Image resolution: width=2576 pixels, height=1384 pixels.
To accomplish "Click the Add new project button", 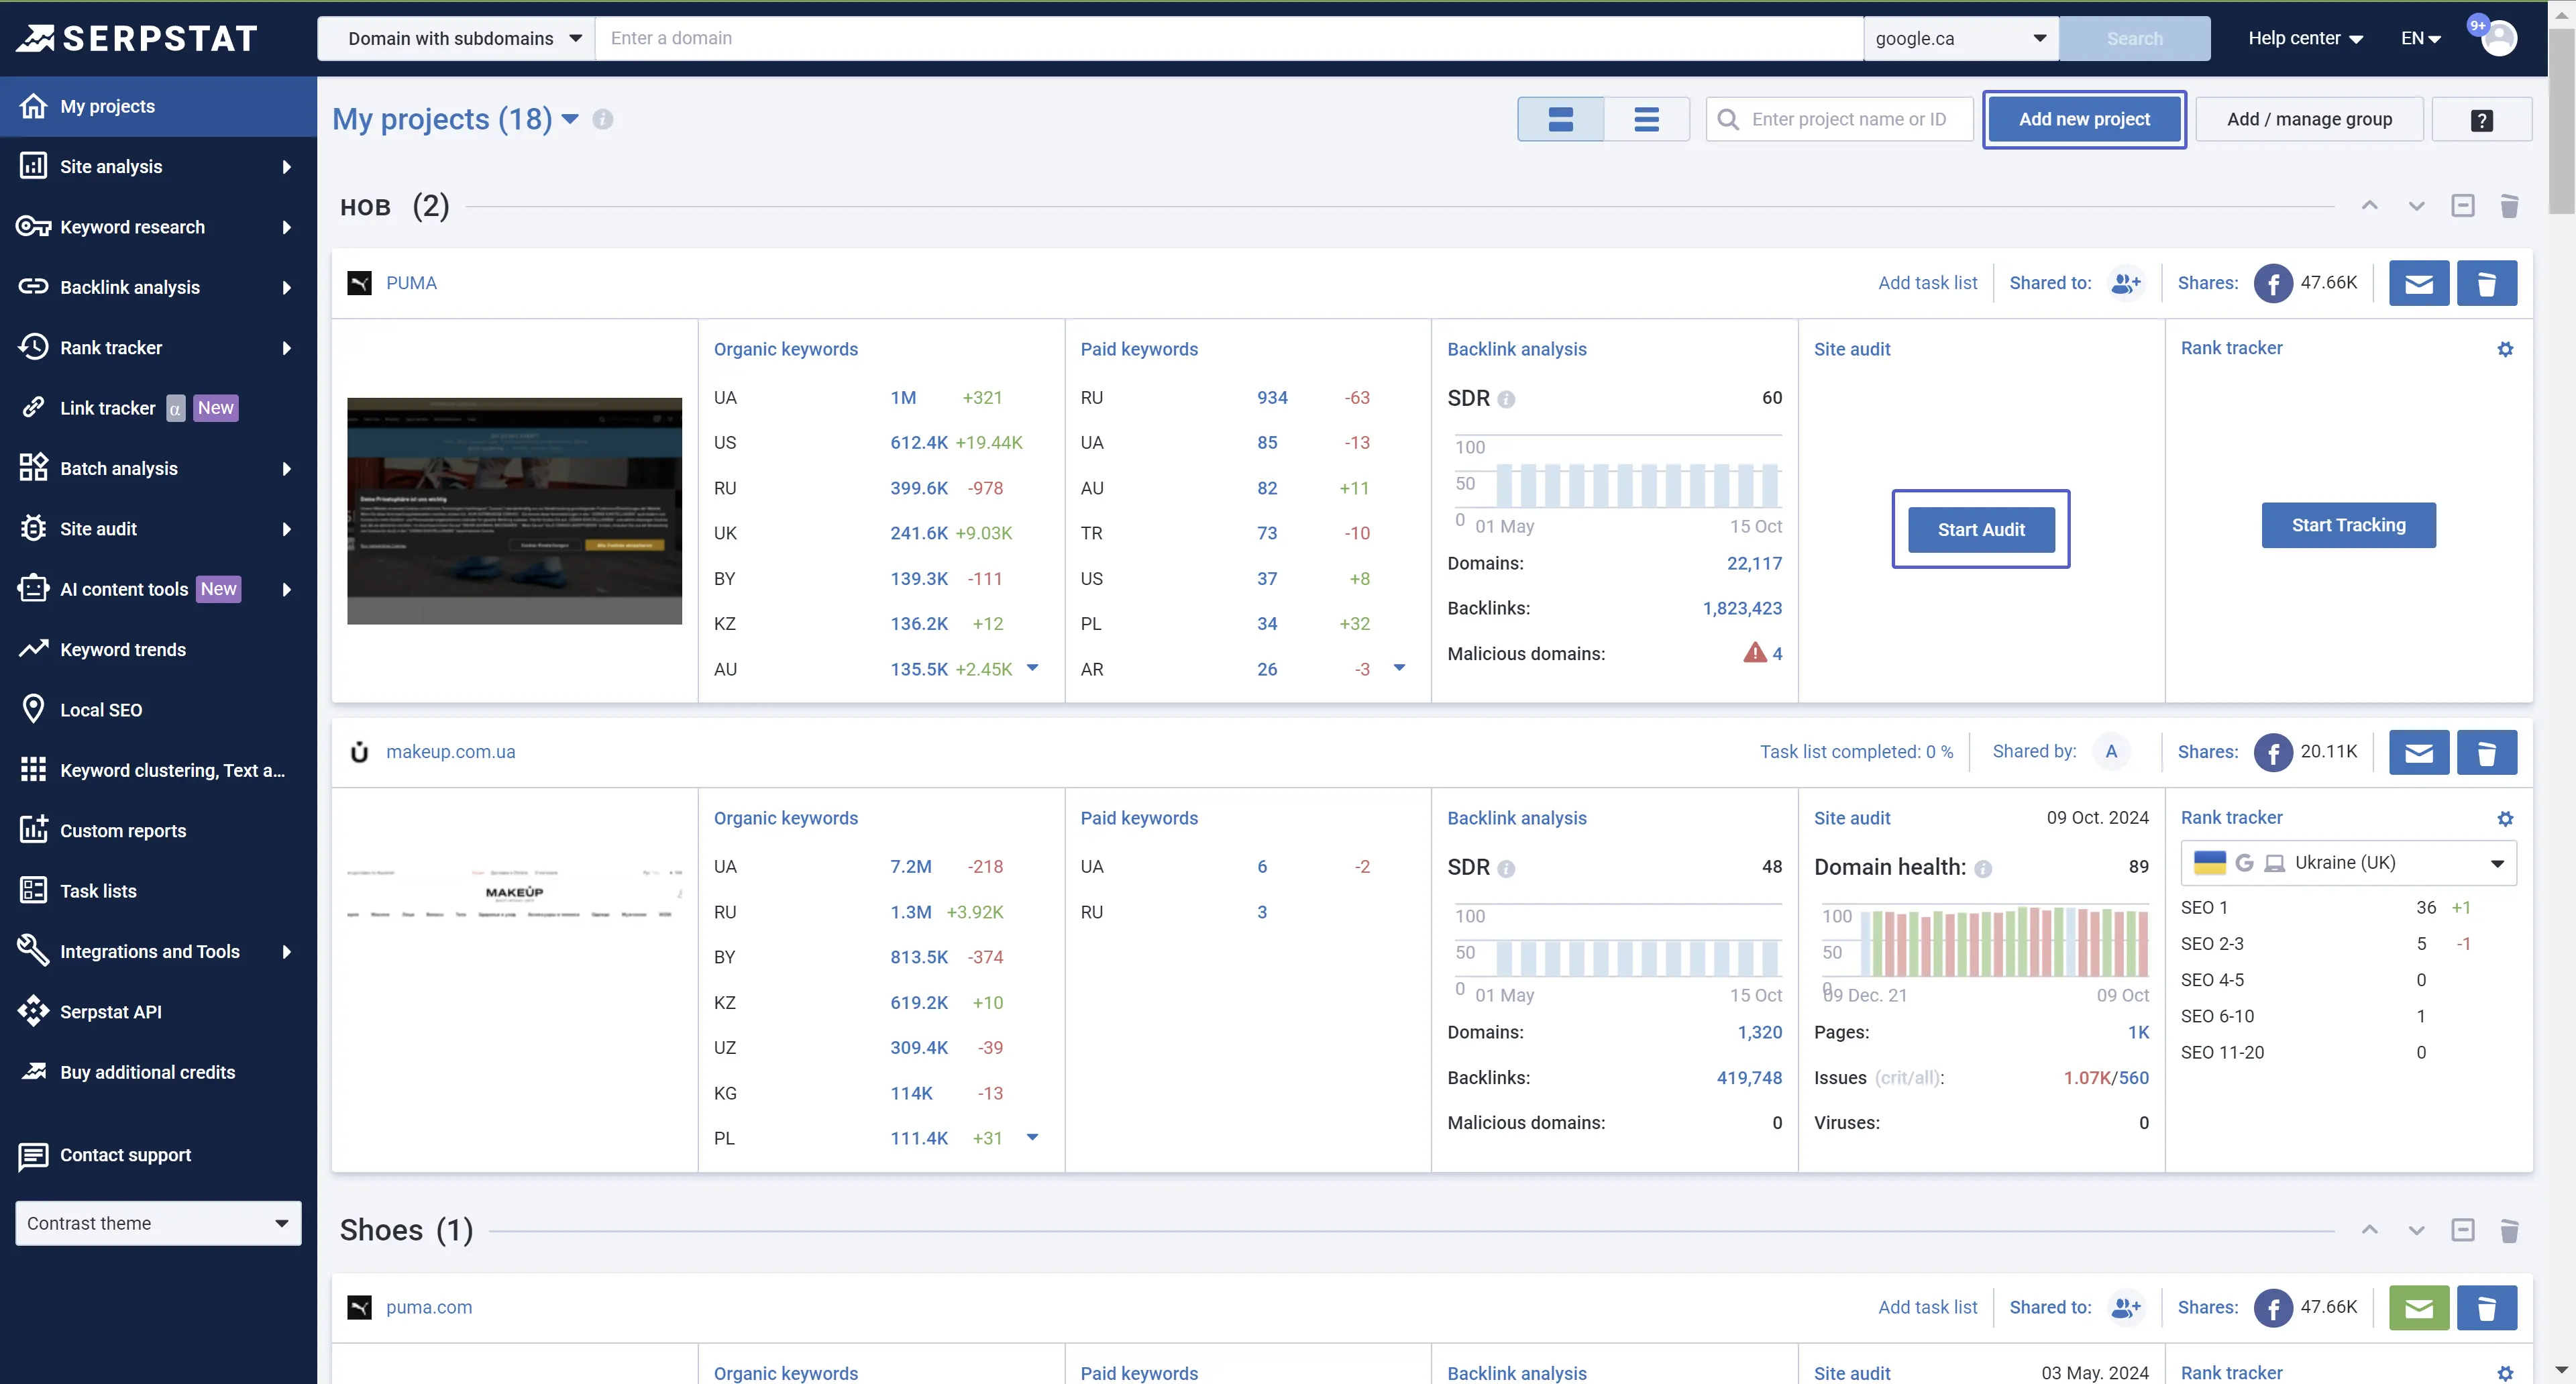I will pyautogui.click(x=2083, y=119).
